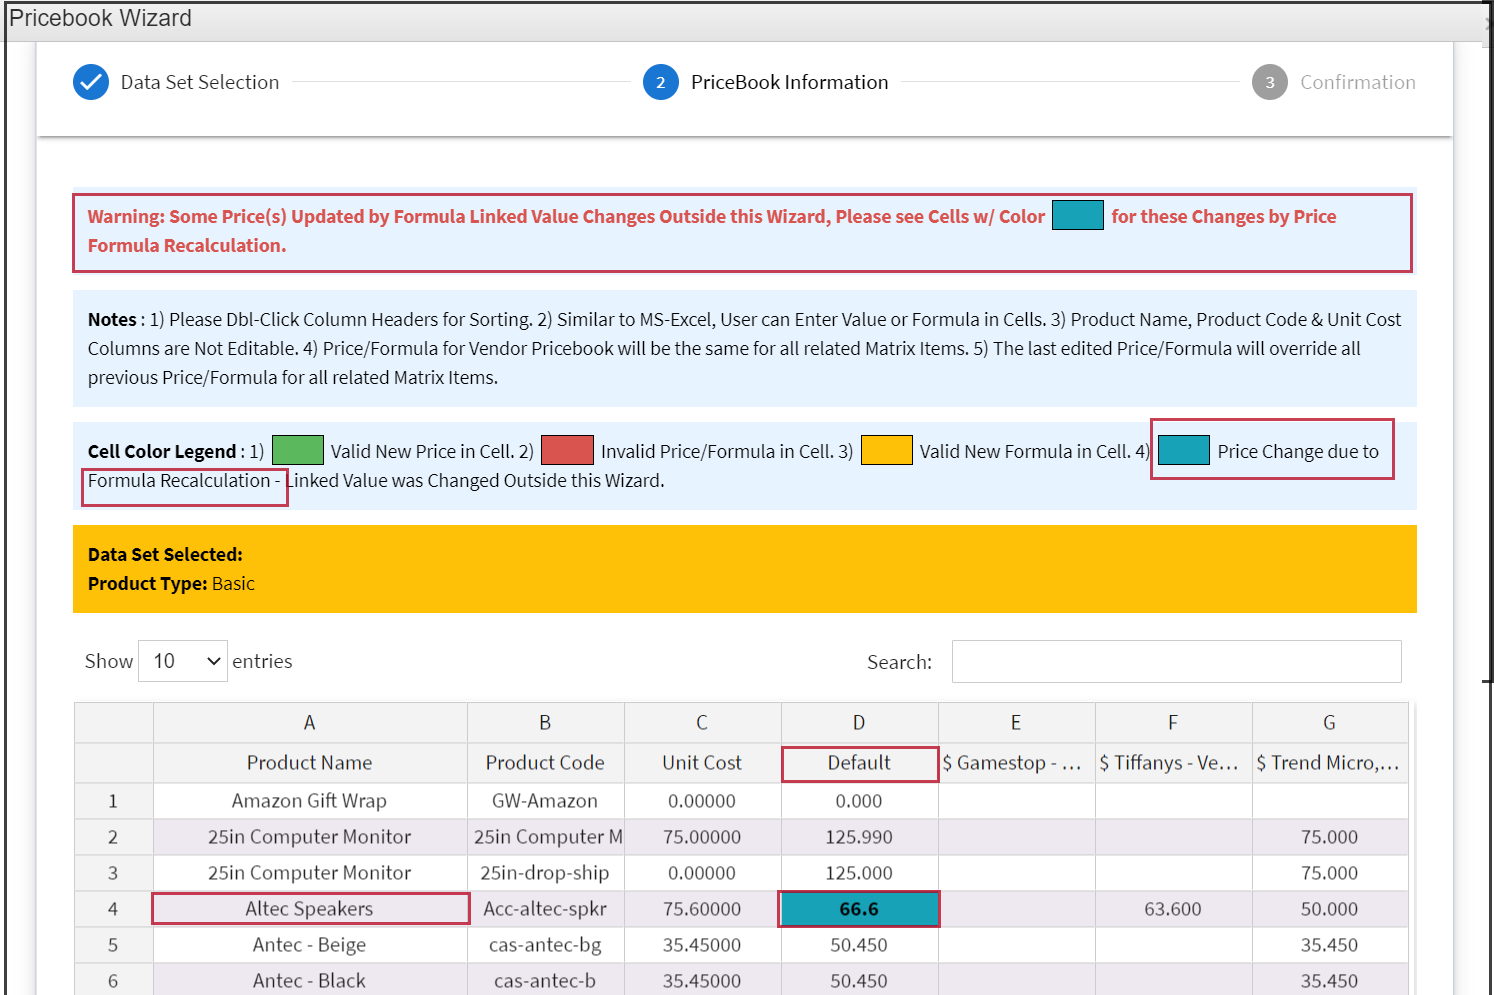This screenshot has height=995, width=1494.
Task: Select row number 4
Action: tap(113, 909)
